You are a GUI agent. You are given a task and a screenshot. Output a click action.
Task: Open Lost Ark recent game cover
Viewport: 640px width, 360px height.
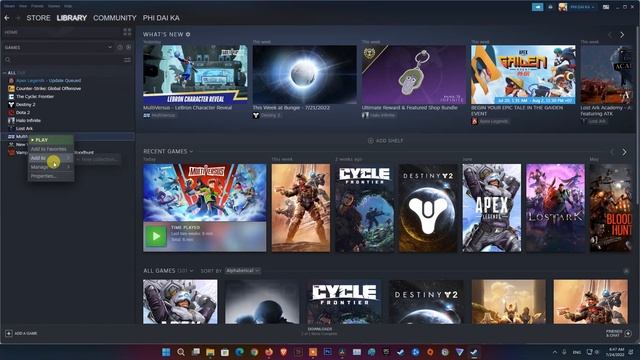(x=556, y=208)
